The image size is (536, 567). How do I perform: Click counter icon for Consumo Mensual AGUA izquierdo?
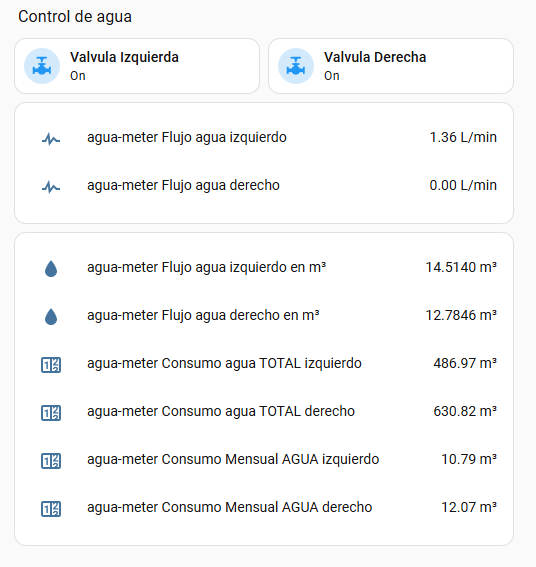click(51, 461)
